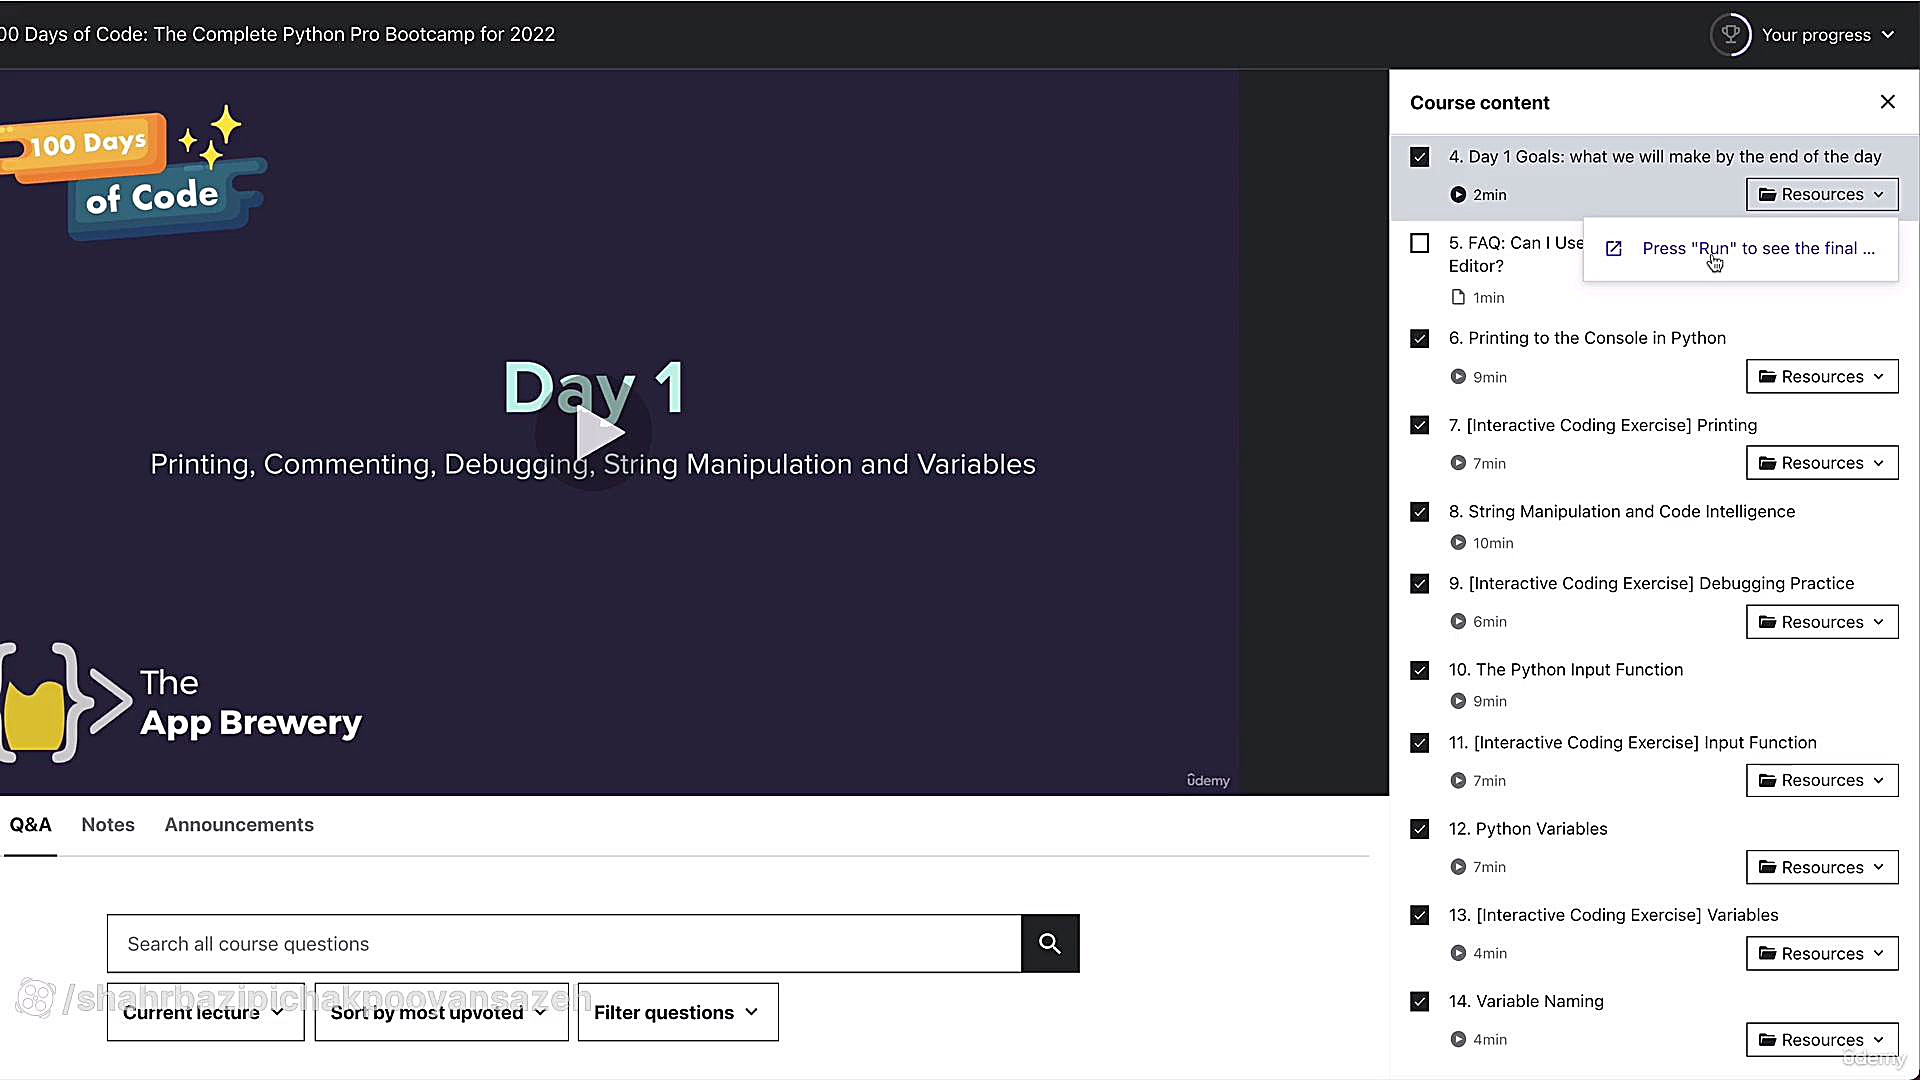Open lecture 9 Debugging Practice title

pos(1651,583)
